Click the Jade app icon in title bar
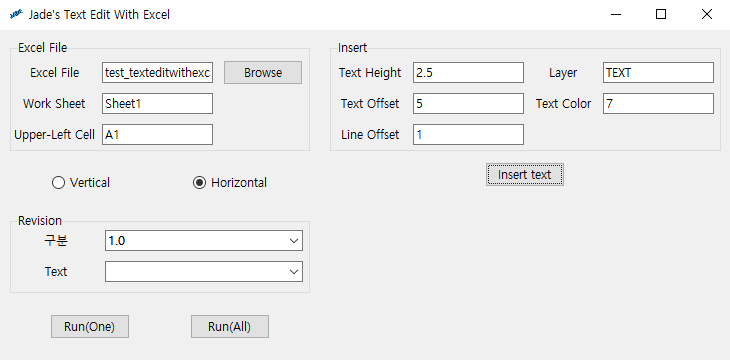 coord(16,15)
